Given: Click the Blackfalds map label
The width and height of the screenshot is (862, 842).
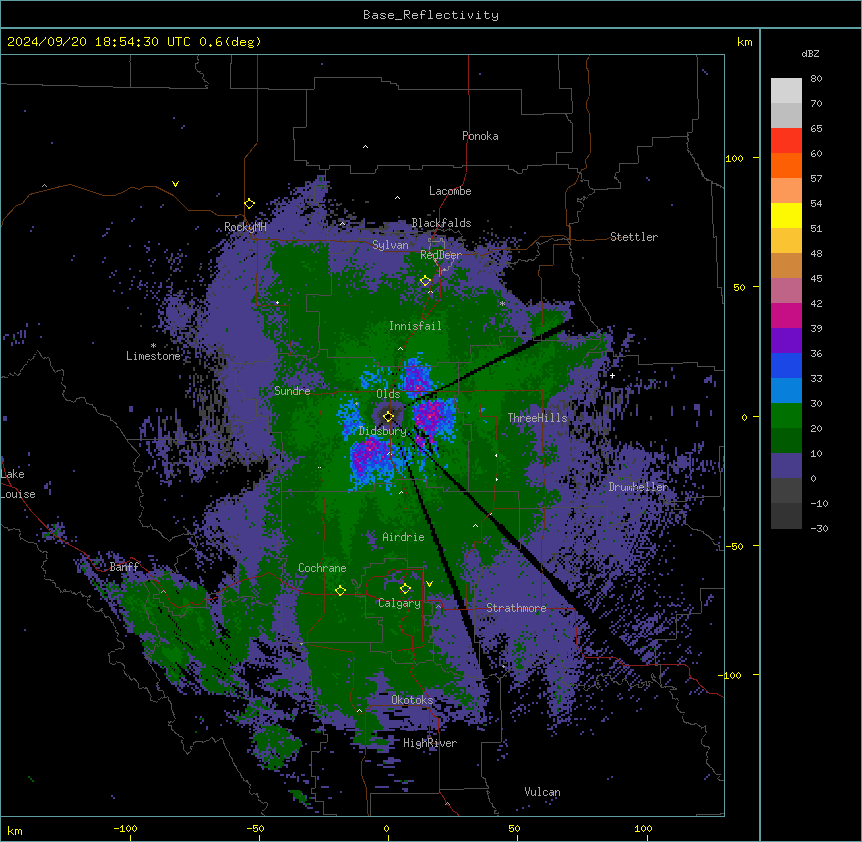Looking at the screenshot, I should [441, 223].
